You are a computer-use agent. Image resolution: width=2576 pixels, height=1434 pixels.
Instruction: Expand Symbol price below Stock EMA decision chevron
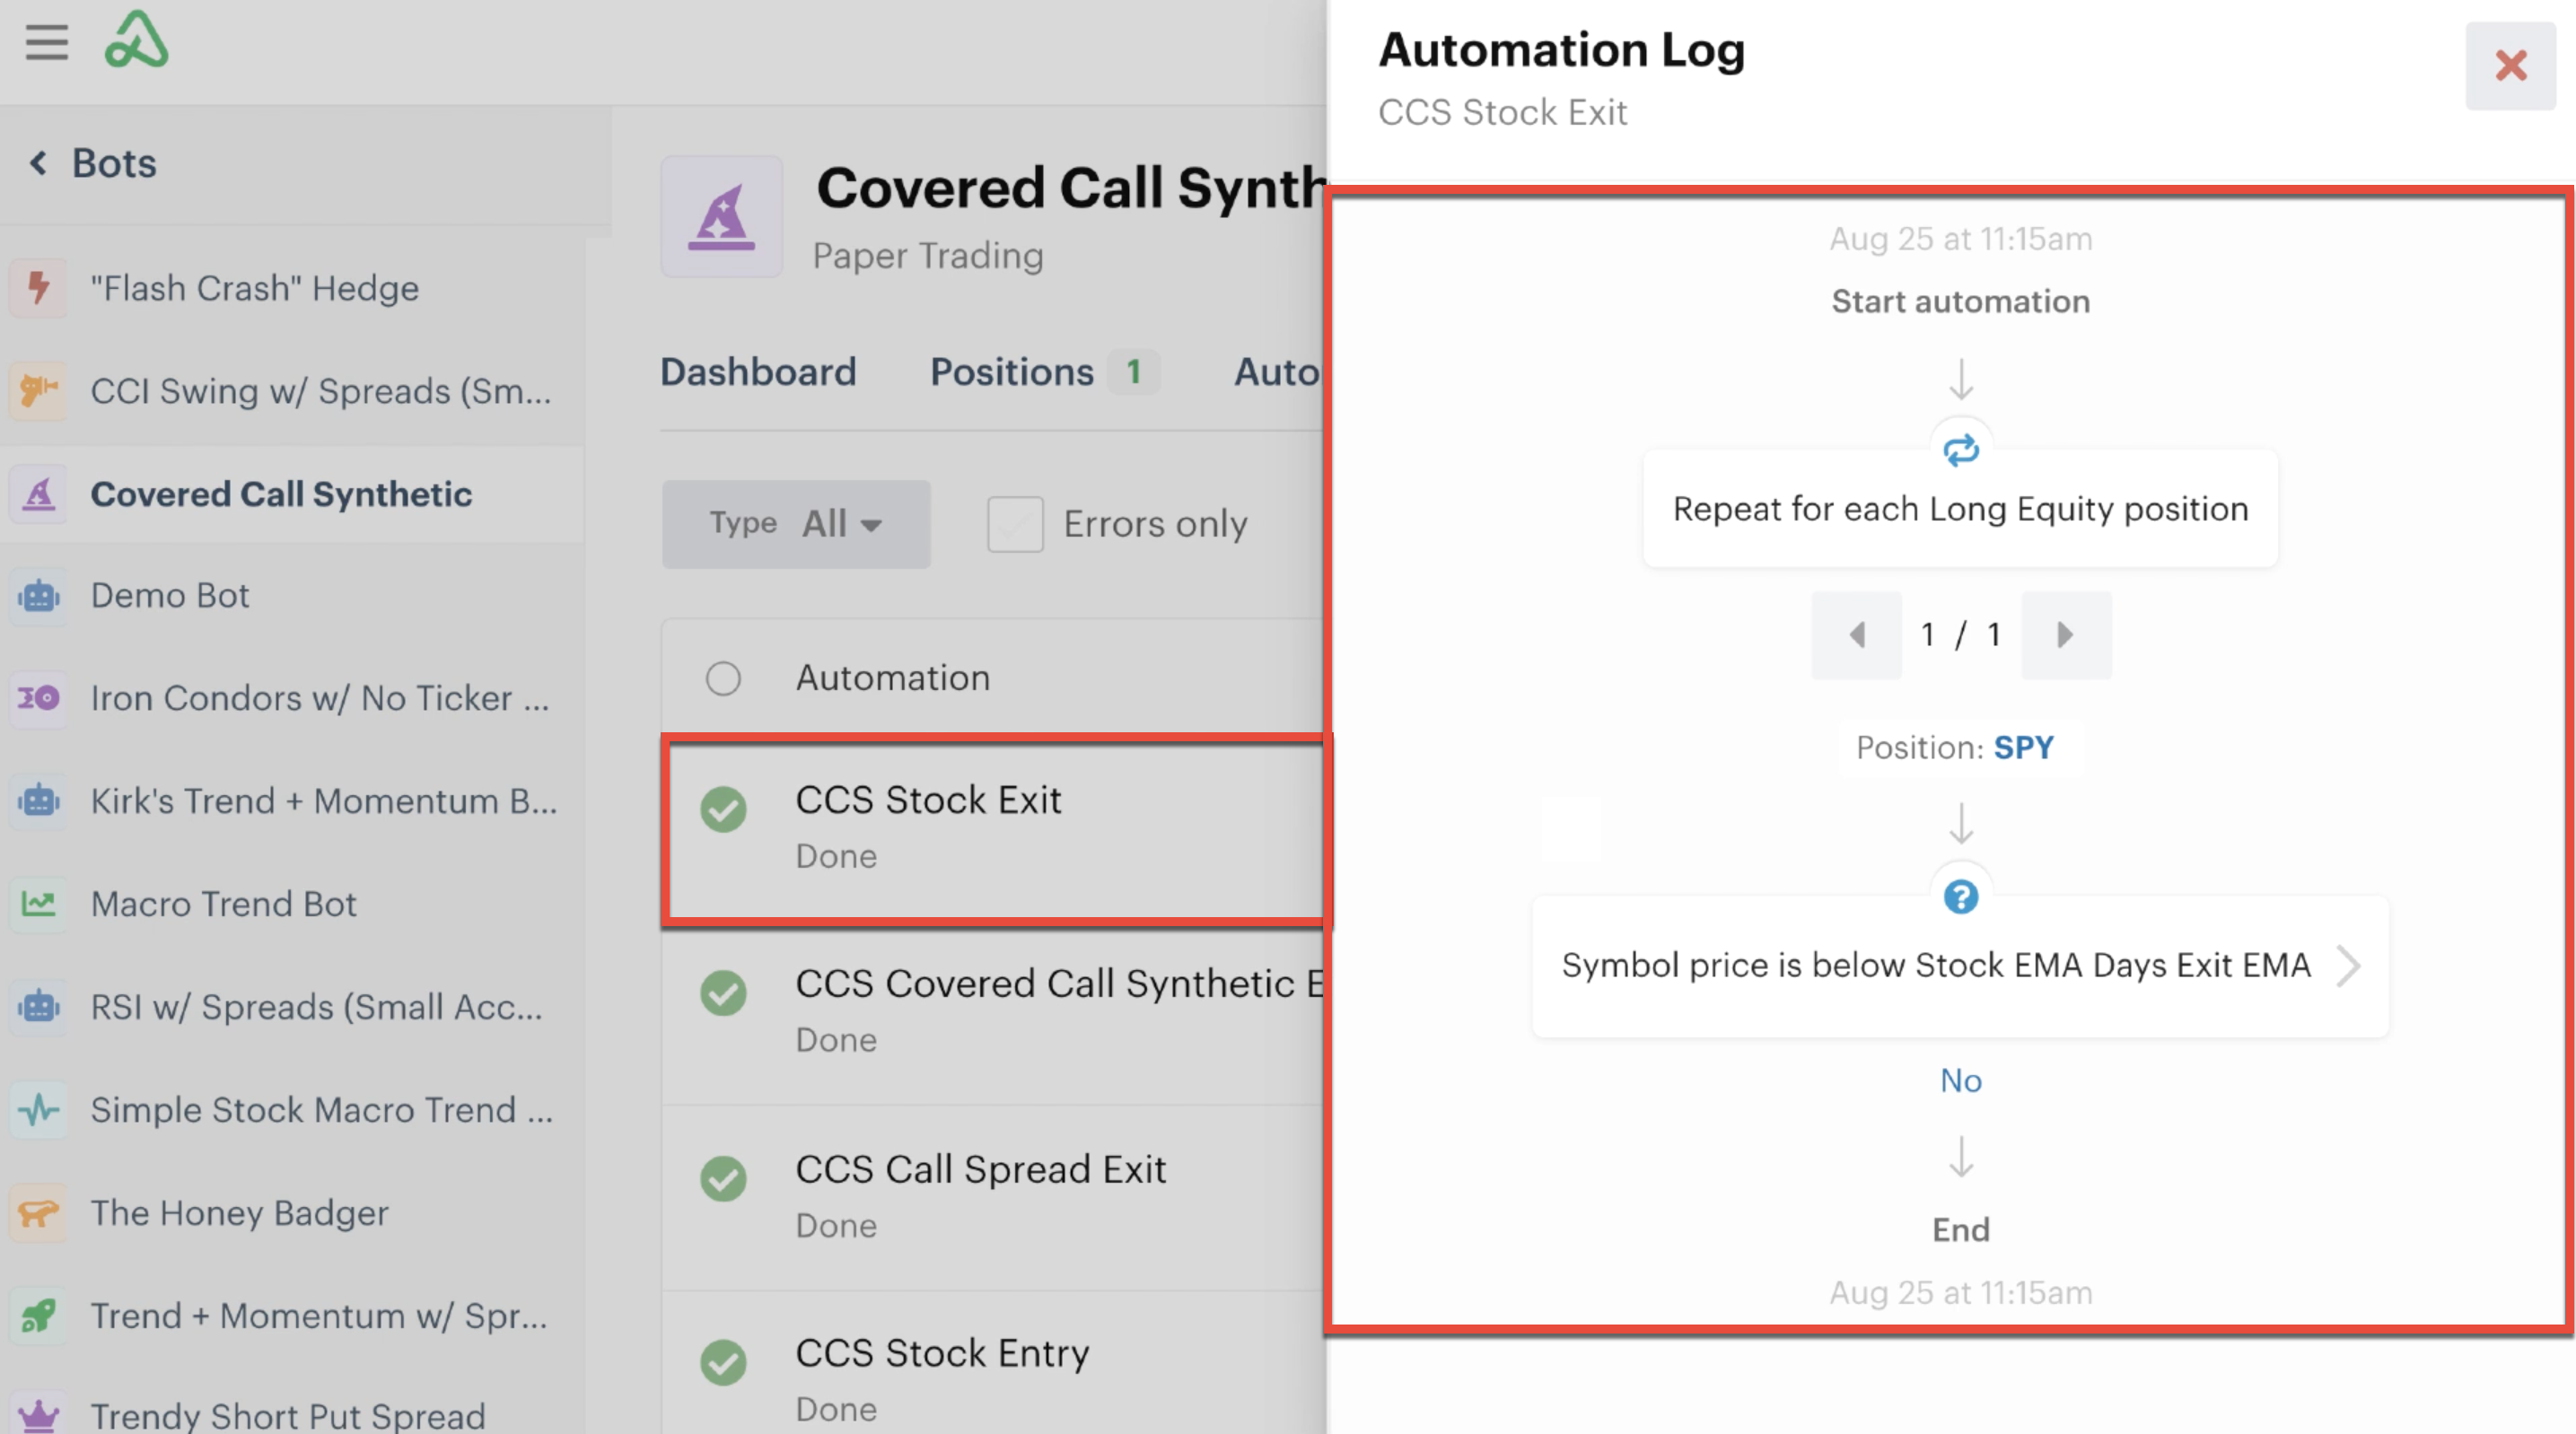point(2348,966)
